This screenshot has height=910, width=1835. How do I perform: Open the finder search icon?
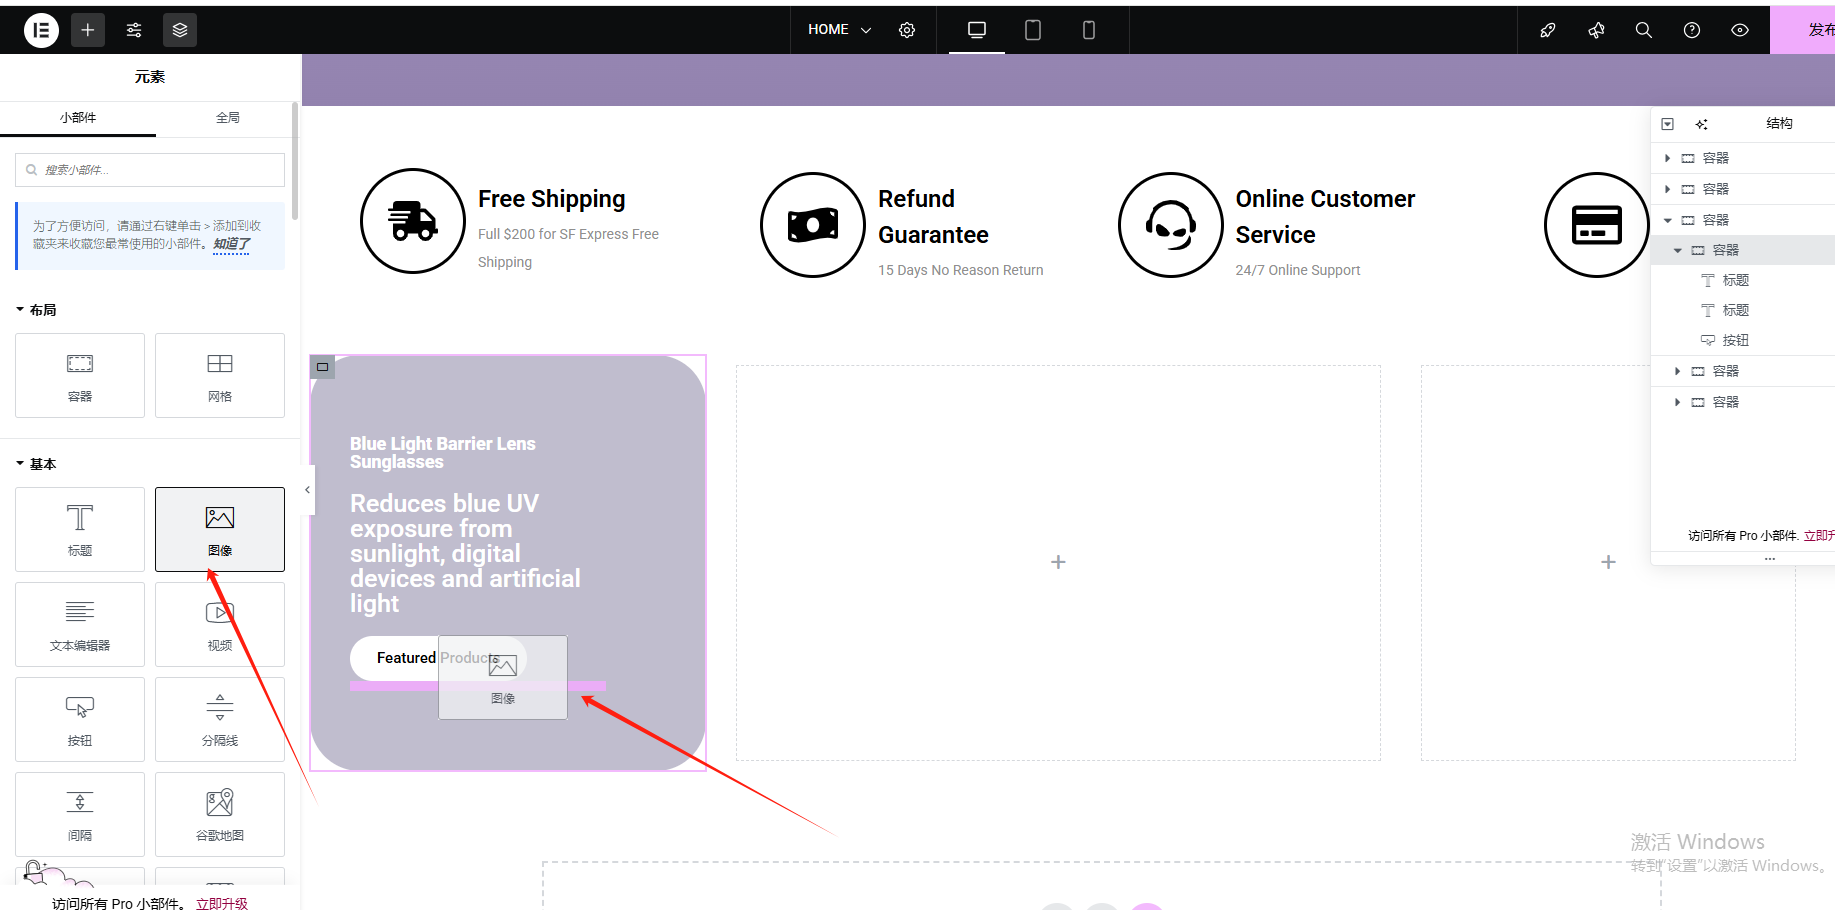[x=1643, y=30]
